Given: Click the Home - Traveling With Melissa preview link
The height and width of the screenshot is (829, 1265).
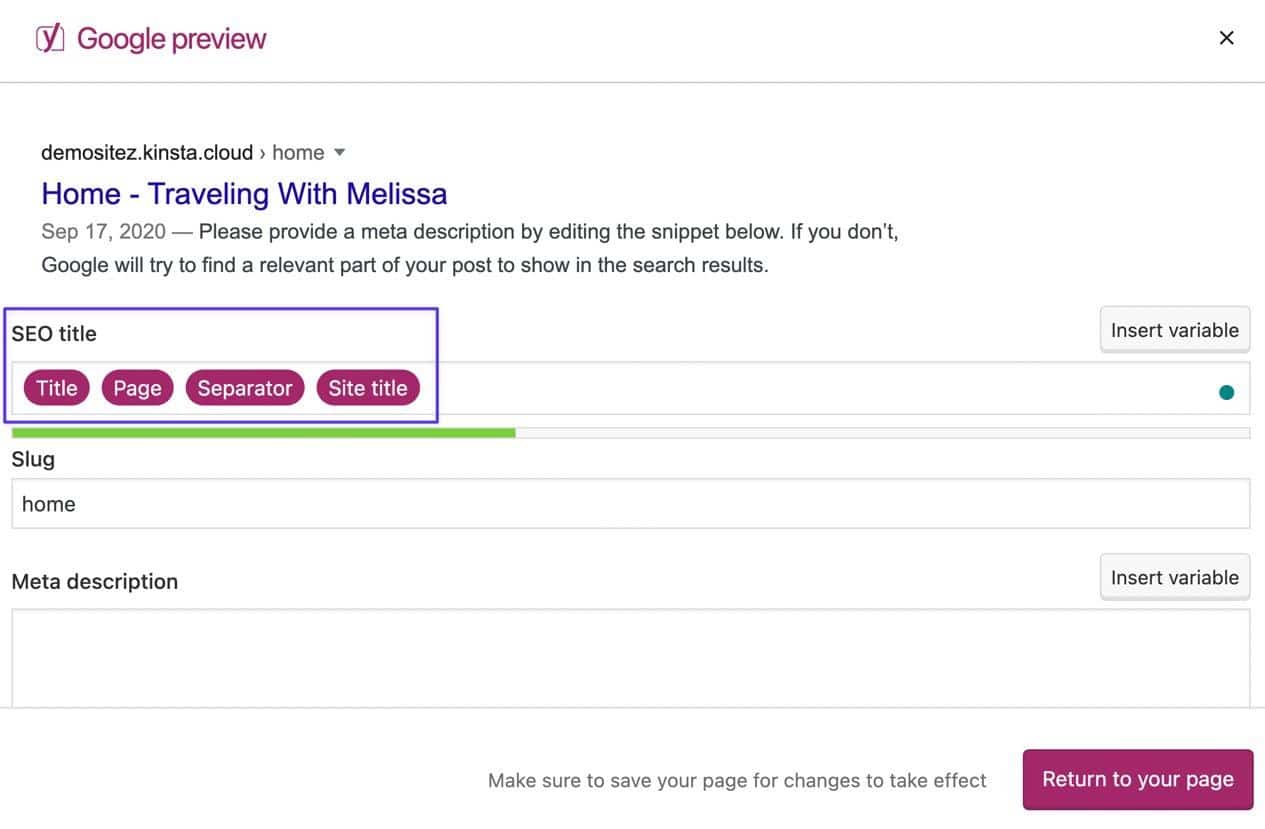Looking at the screenshot, I should coord(243,193).
